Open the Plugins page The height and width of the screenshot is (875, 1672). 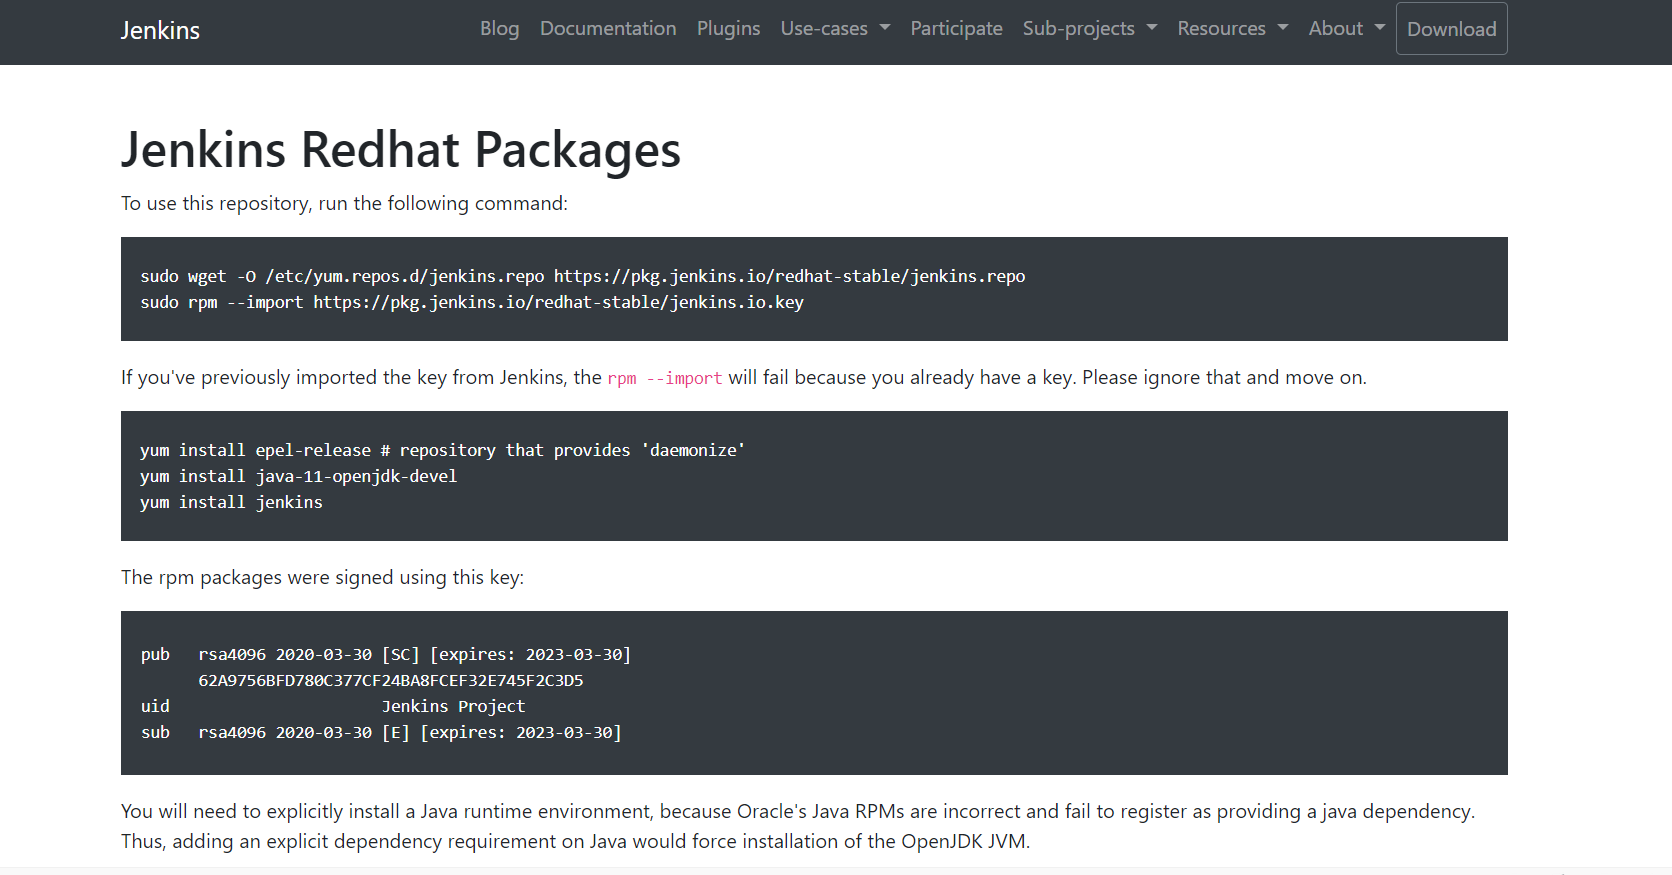click(728, 29)
